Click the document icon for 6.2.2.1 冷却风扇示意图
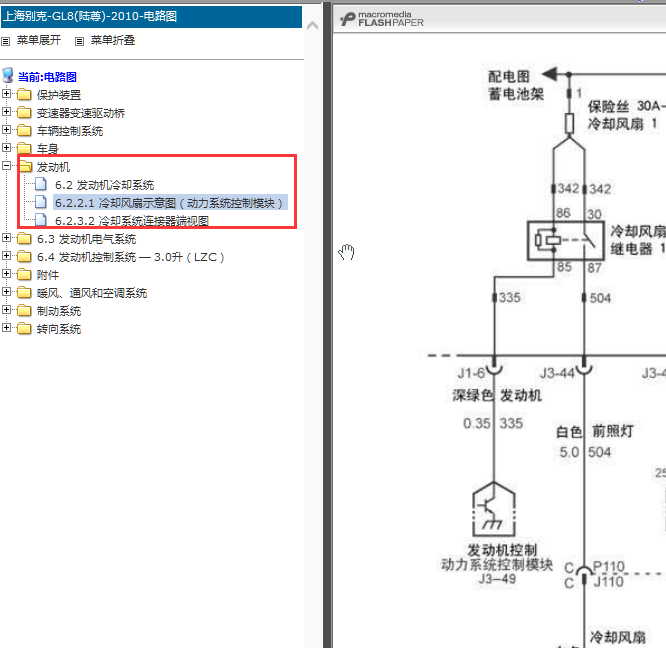The image size is (666, 648). point(41,202)
